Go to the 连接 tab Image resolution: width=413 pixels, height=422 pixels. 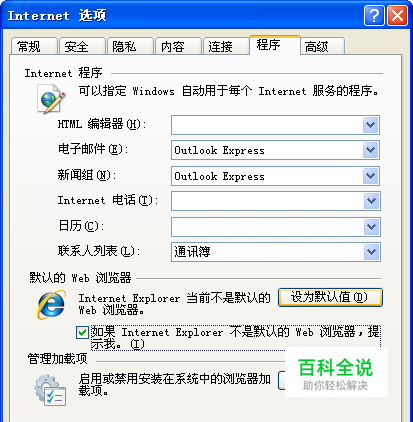point(226,46)
